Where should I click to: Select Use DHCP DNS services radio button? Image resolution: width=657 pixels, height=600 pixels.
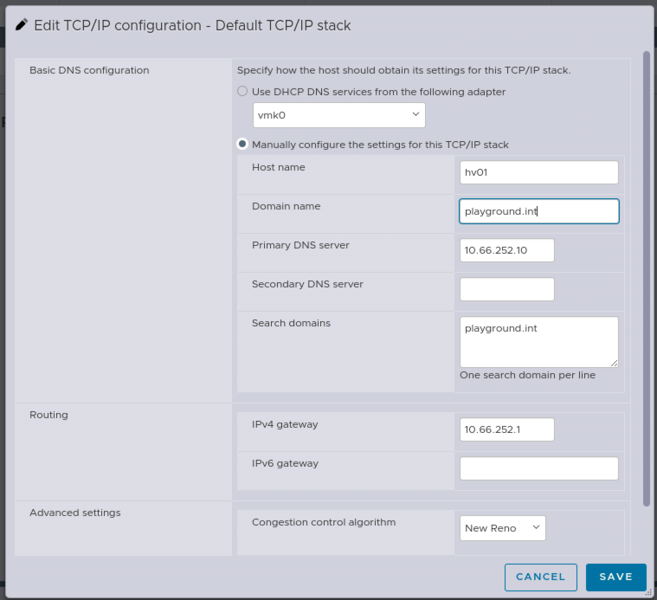(242, 92)
